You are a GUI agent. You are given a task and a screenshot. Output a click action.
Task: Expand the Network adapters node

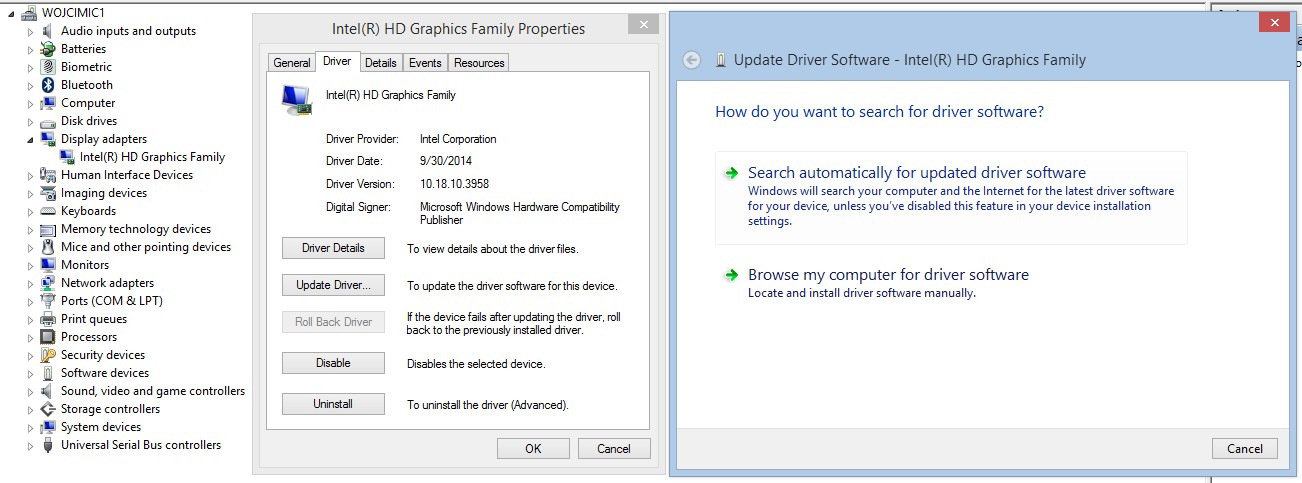[31, 283]
